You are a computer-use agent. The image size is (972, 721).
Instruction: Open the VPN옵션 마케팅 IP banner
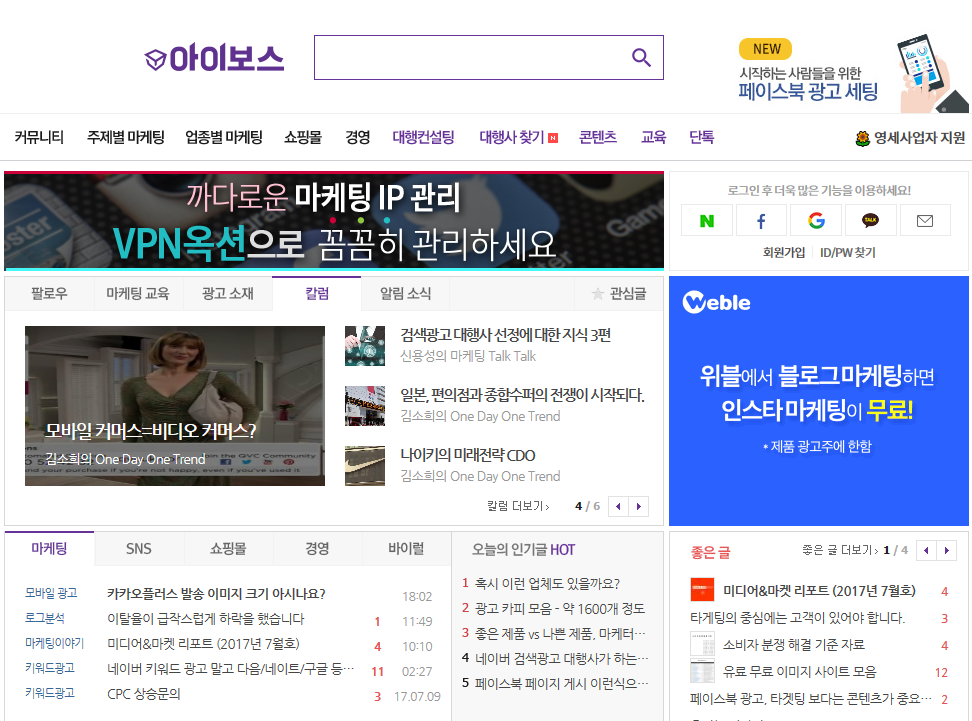point(334,221)
